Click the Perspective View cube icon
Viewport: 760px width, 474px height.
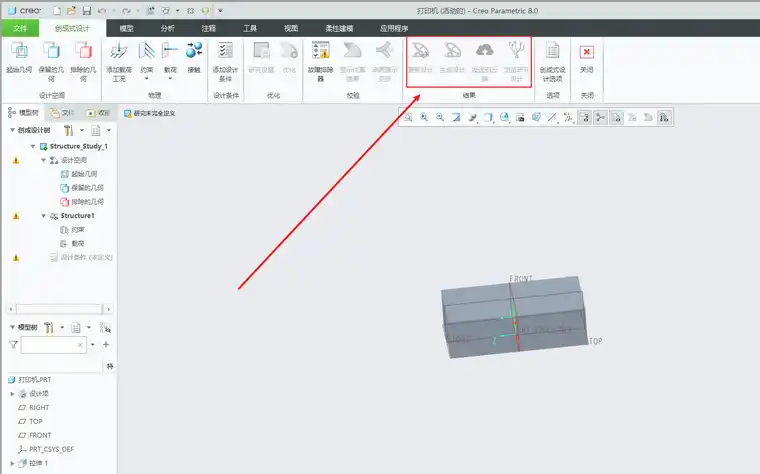pyautogui.click(x=536, y=117)
